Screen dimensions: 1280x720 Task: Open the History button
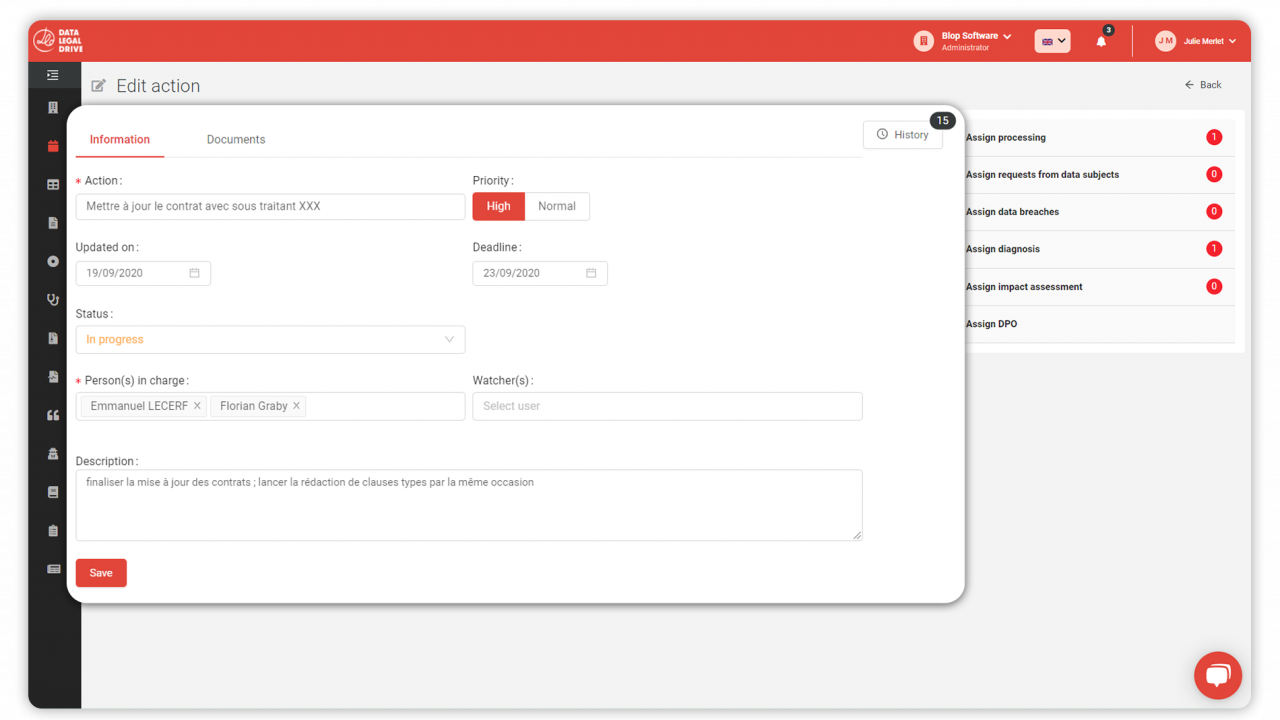point(902,135)
